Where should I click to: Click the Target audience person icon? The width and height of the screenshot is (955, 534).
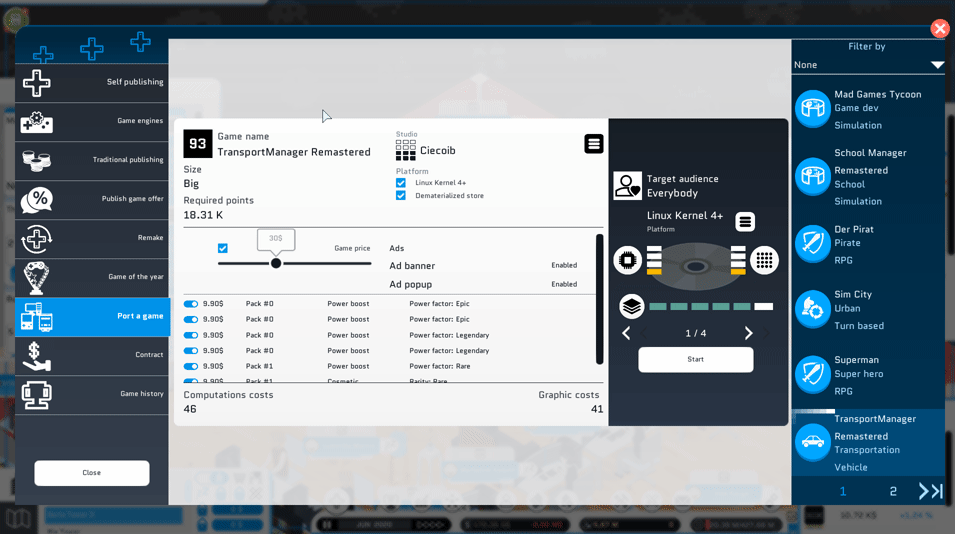pos(627,186)
